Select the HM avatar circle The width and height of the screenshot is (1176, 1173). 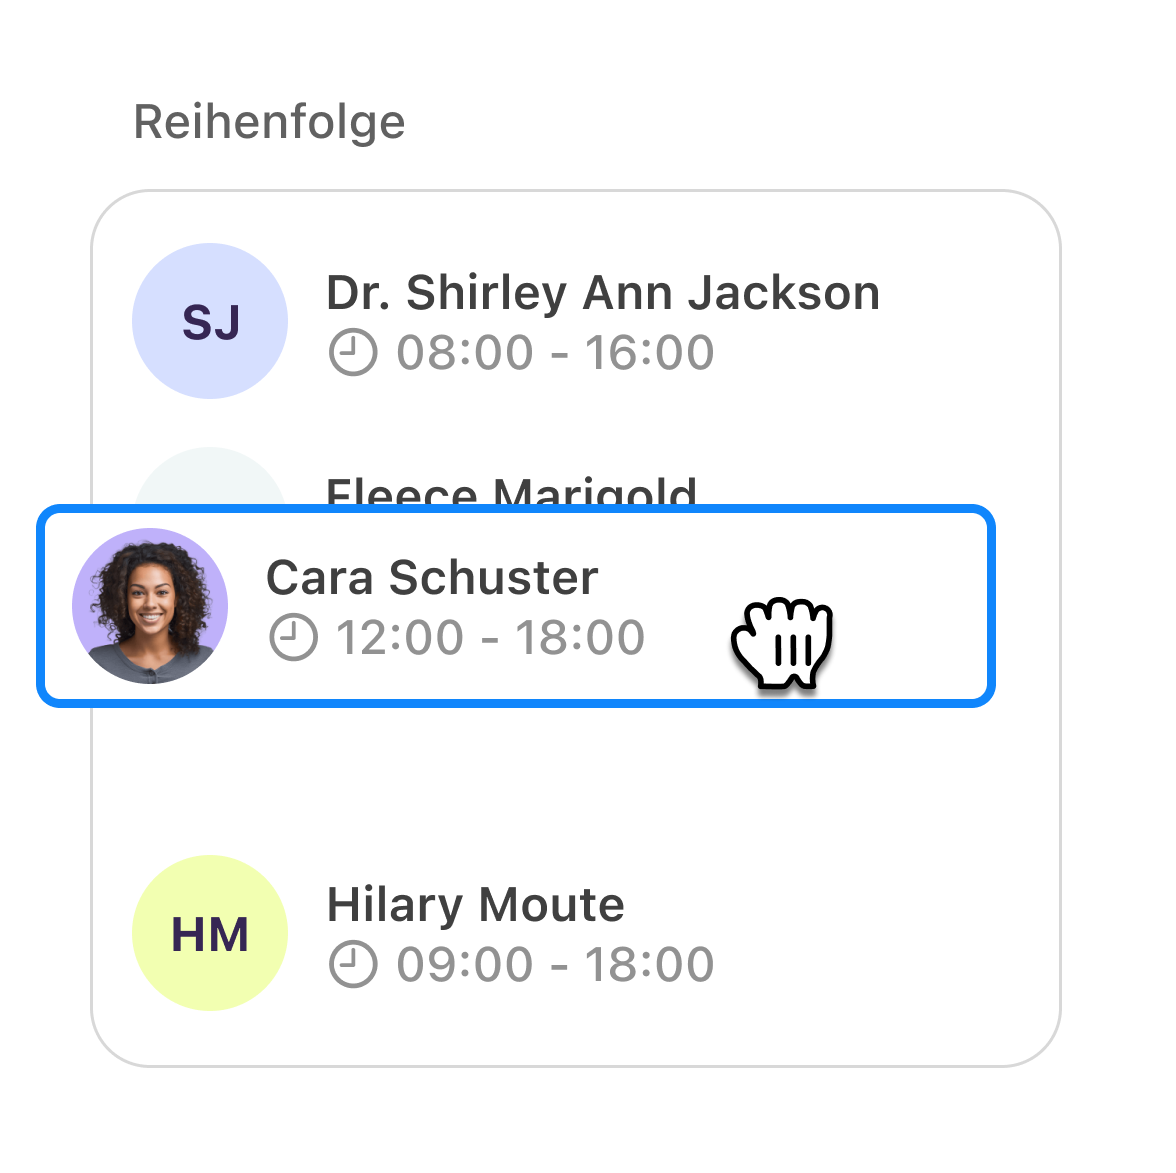209,932
